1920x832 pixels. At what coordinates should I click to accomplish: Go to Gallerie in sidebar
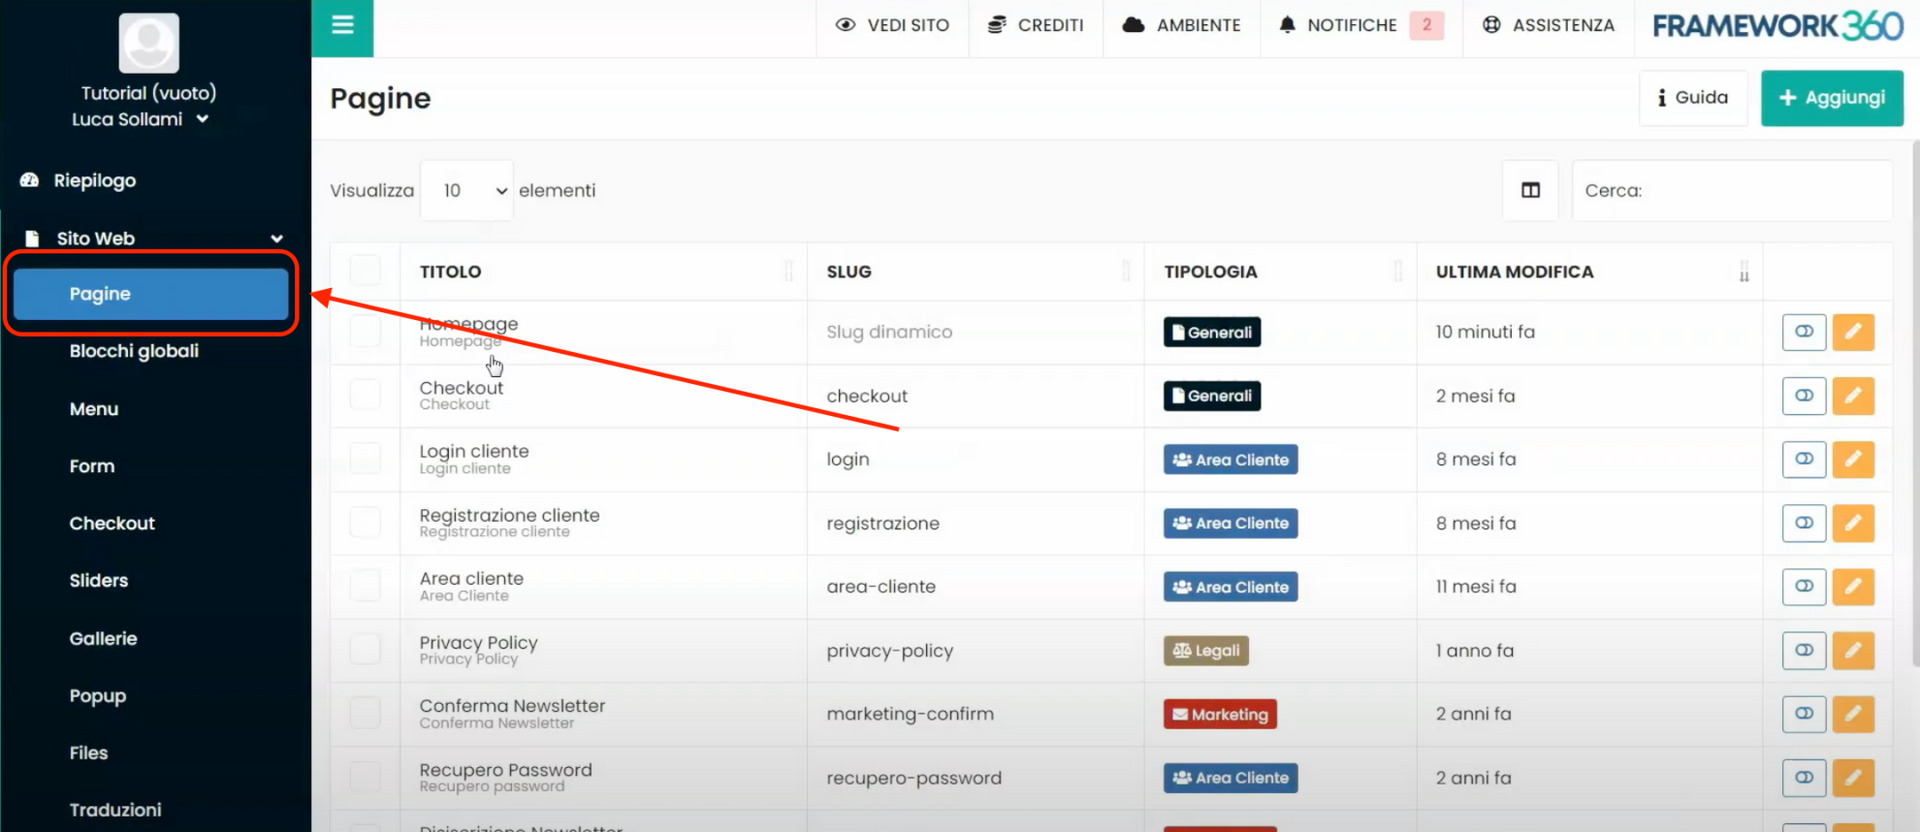tap(103, 638)
